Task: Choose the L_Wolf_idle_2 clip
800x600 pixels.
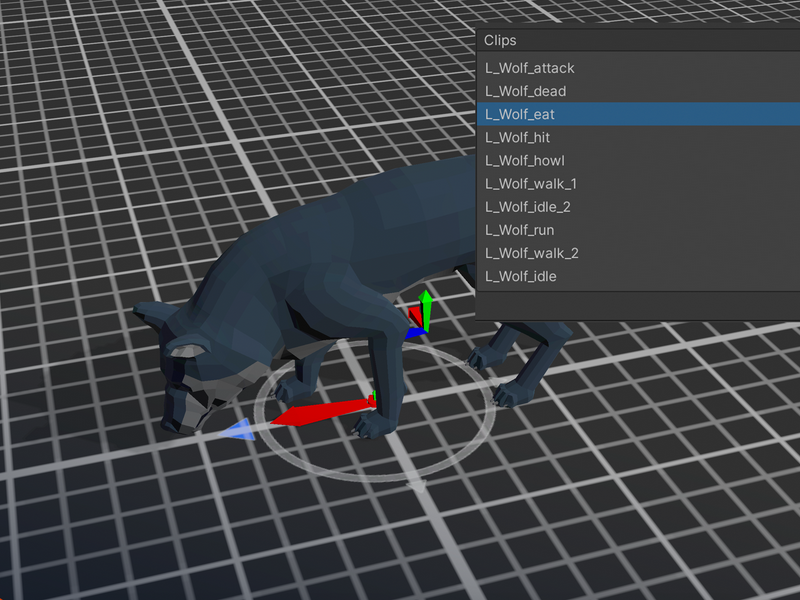Action: [638, 207]
